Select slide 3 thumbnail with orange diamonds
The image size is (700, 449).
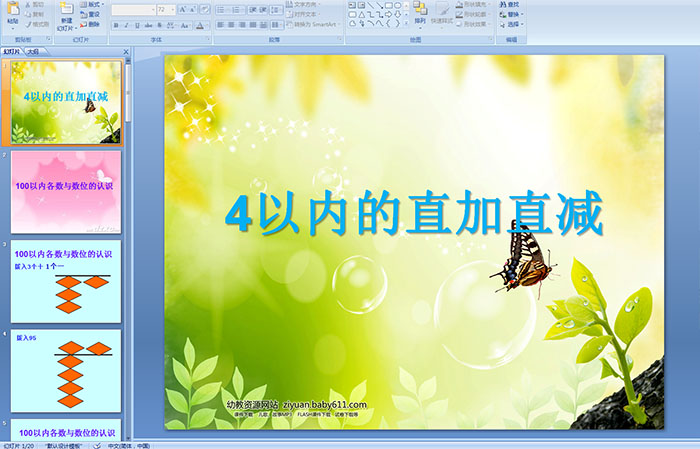click(x=66, y=281)
